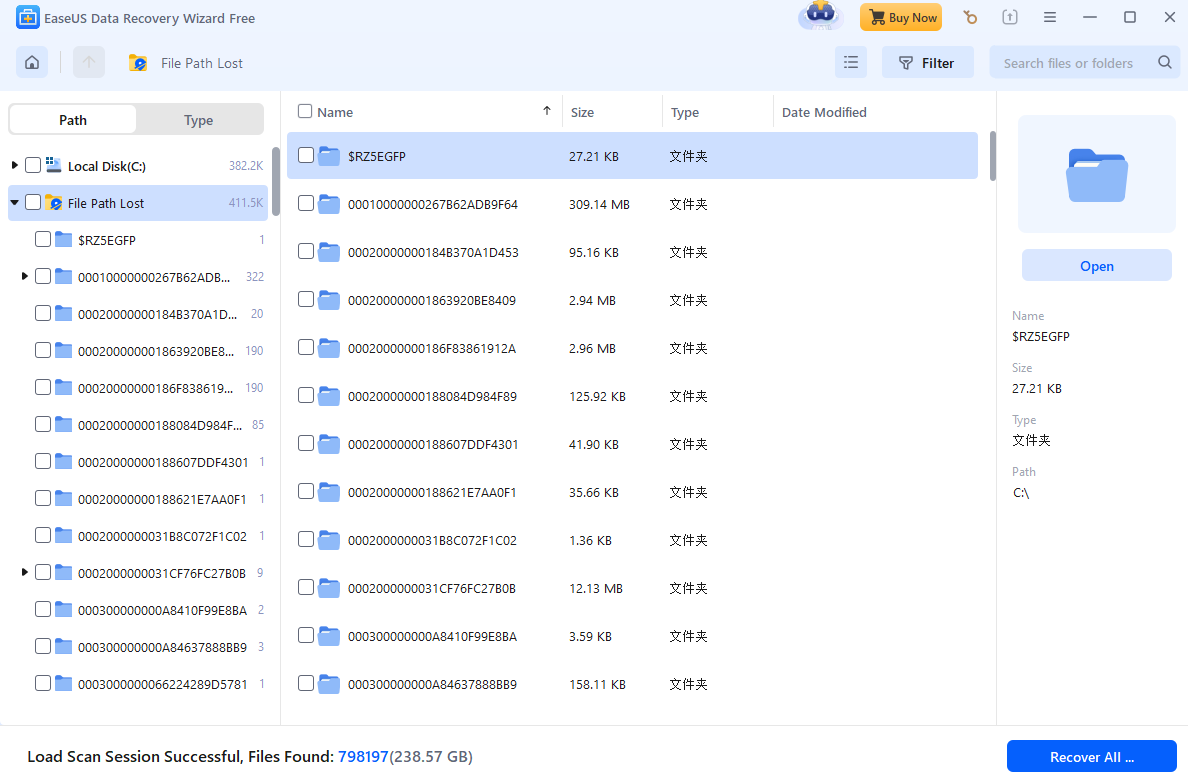This screenshot has height=783, width=1188.
Task: Tick checkbox for 00020000000184B370A1D453 in list
Action: (306, 251)
